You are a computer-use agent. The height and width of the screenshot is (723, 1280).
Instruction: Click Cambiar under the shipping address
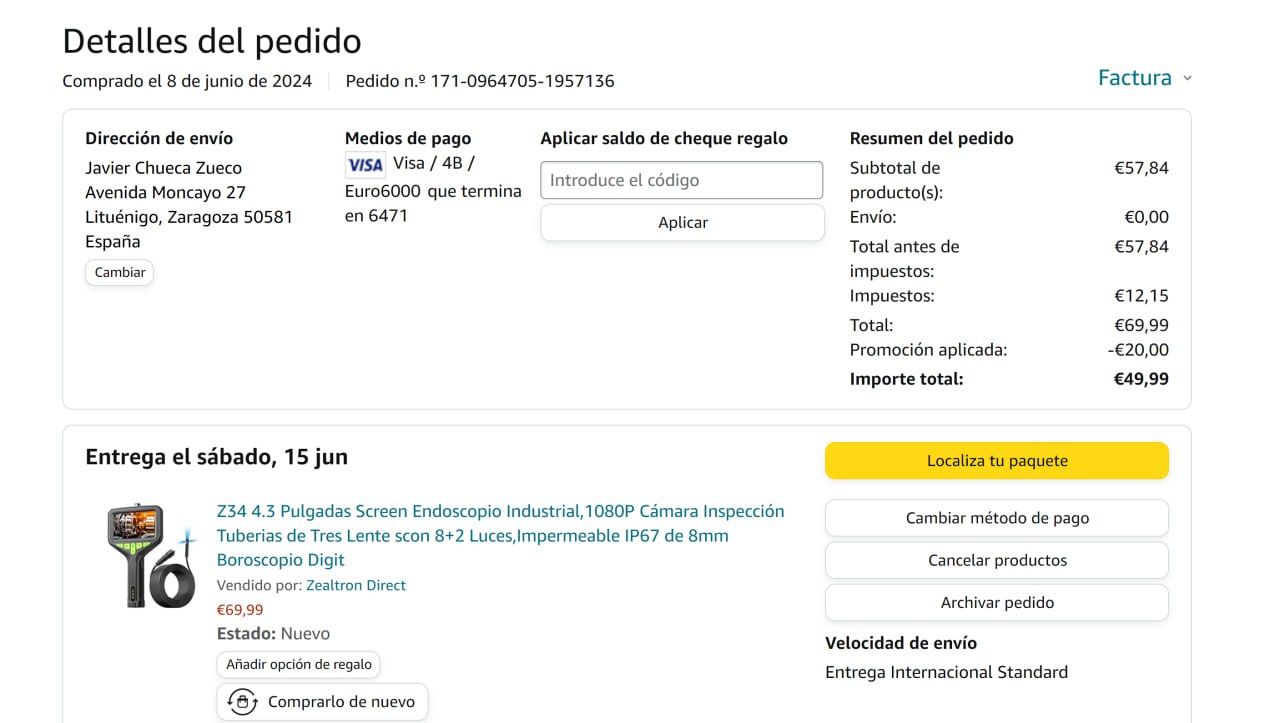coord(120,272)
